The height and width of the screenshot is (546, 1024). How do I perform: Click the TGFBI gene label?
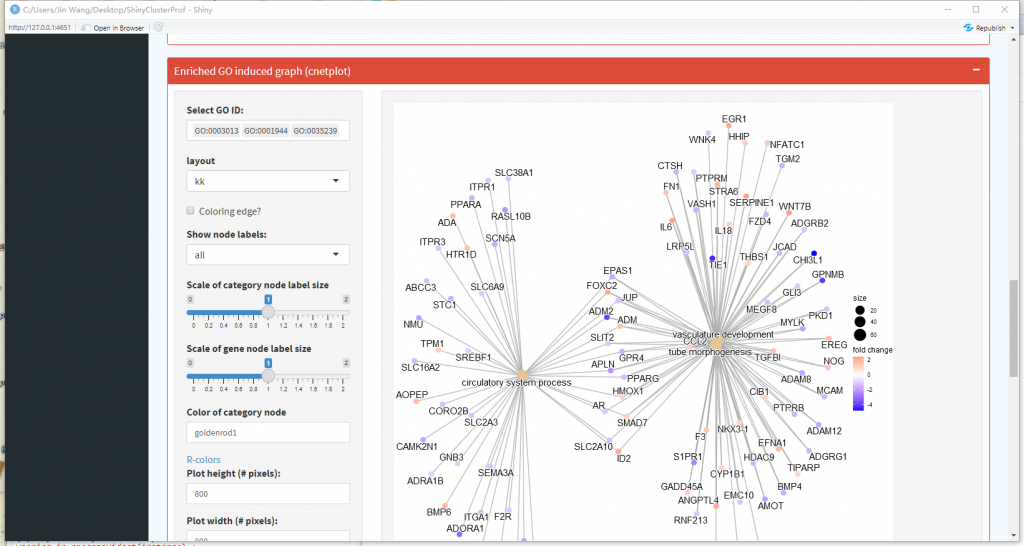(767, 357)
